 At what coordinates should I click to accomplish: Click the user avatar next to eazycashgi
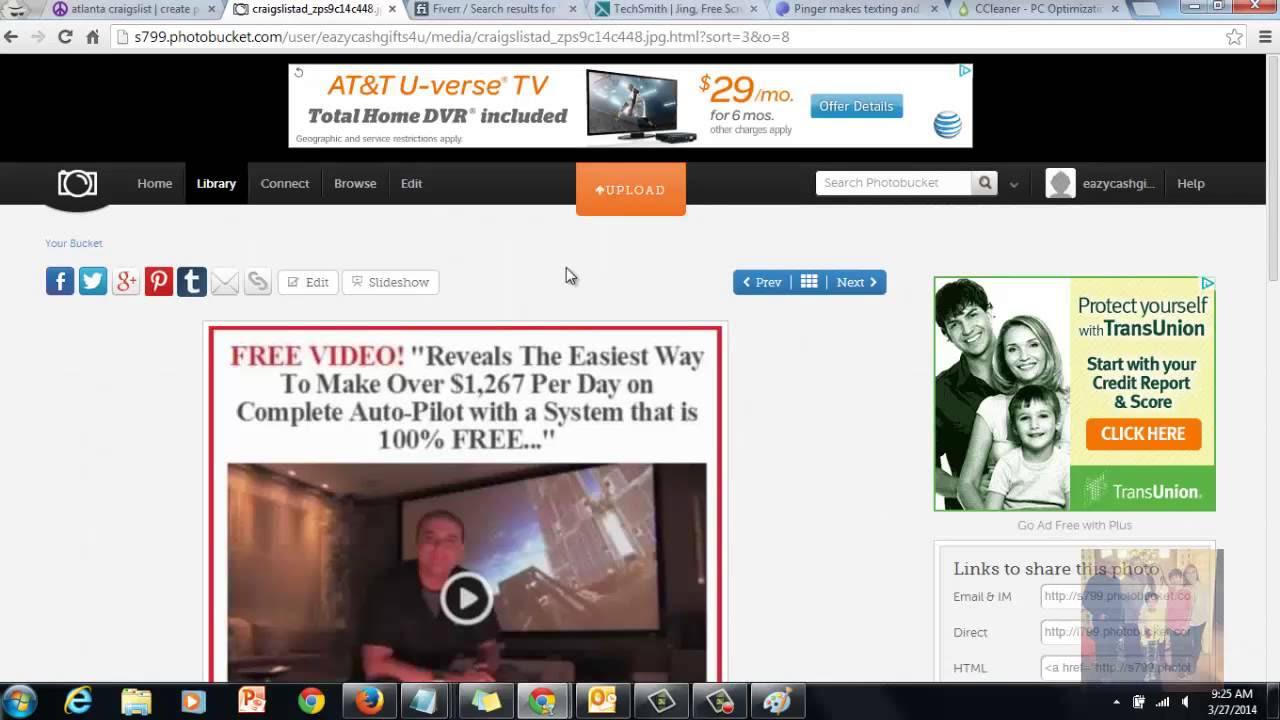click(1060, 183)
